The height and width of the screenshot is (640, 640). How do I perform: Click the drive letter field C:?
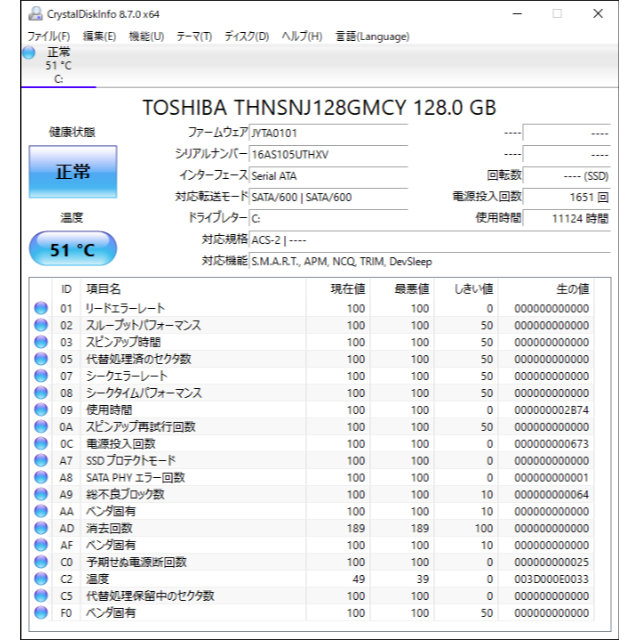tap(328, 218)
